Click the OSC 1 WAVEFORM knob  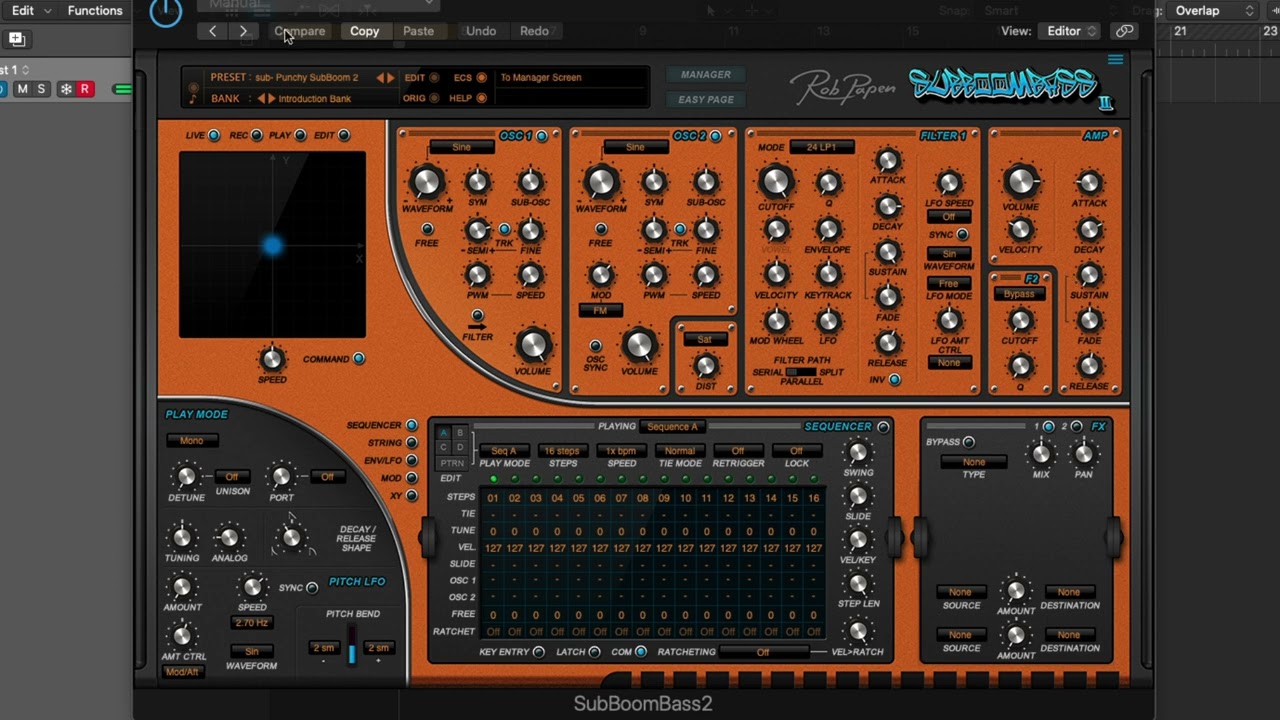click(427, 182)
